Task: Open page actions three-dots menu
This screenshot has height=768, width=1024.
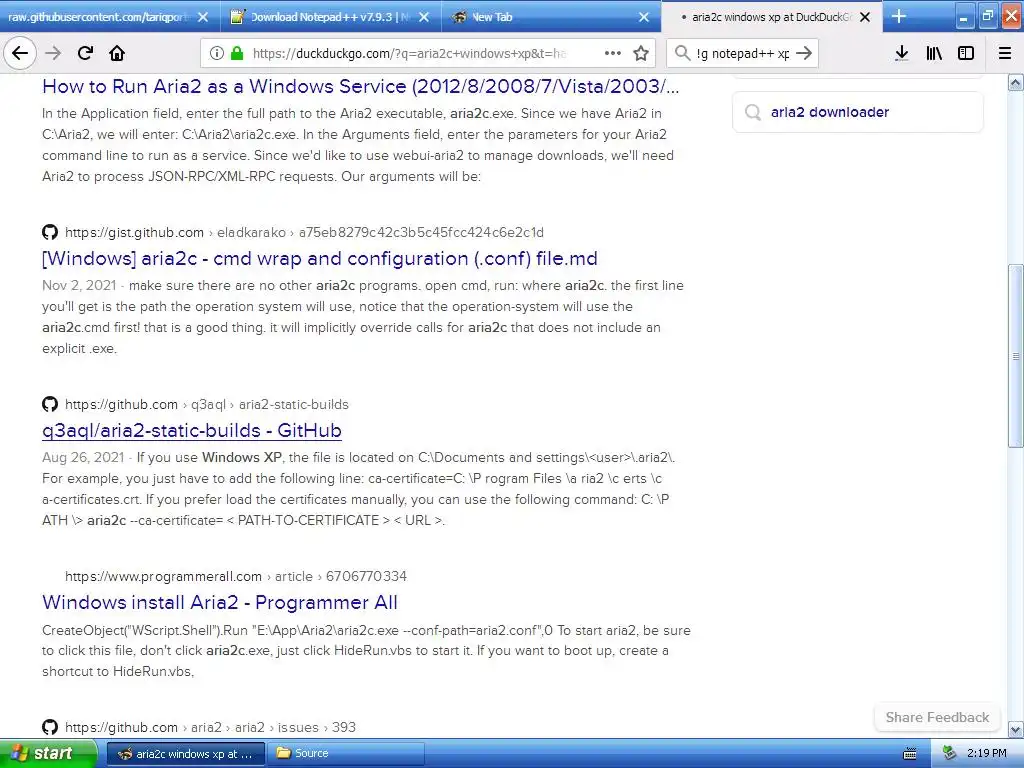Action: click(x=613, y=53)
